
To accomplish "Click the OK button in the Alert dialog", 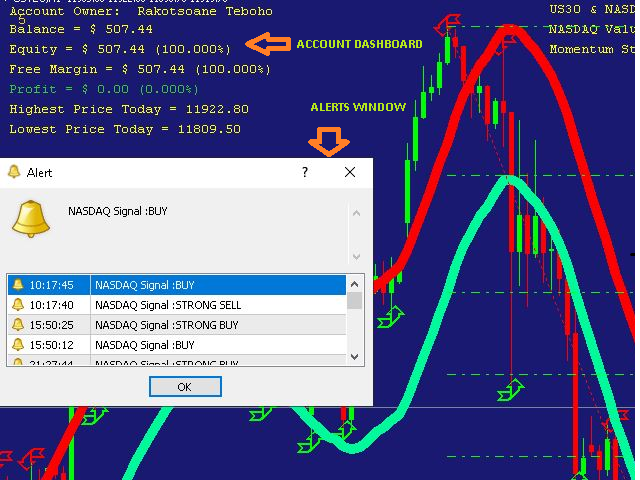I will point(185,387).
